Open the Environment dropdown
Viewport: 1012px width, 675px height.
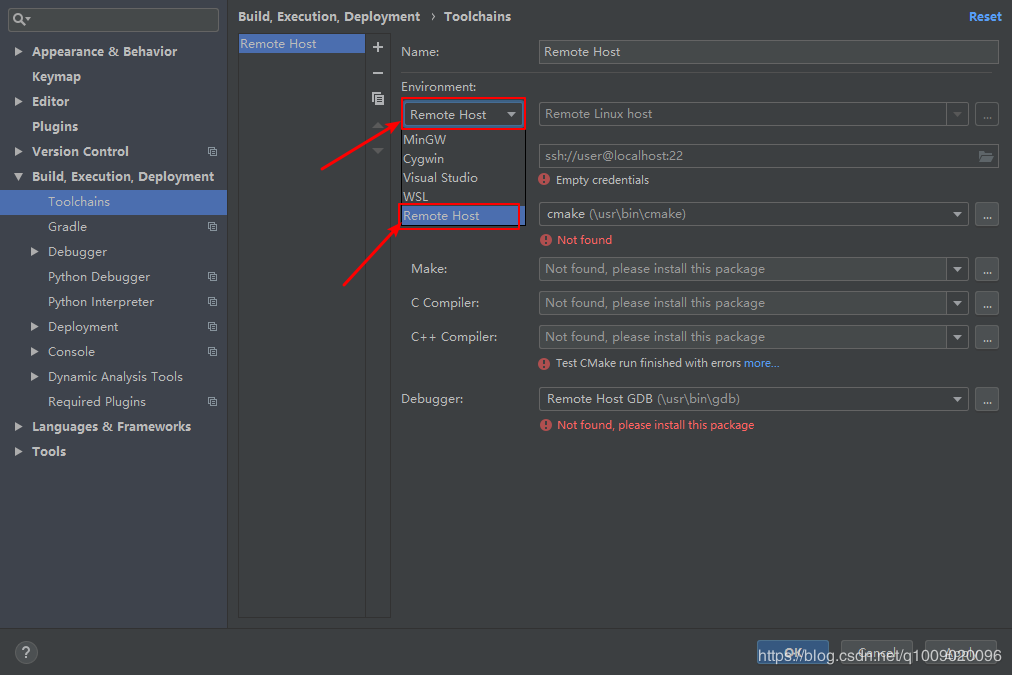(x=464, y=115)
